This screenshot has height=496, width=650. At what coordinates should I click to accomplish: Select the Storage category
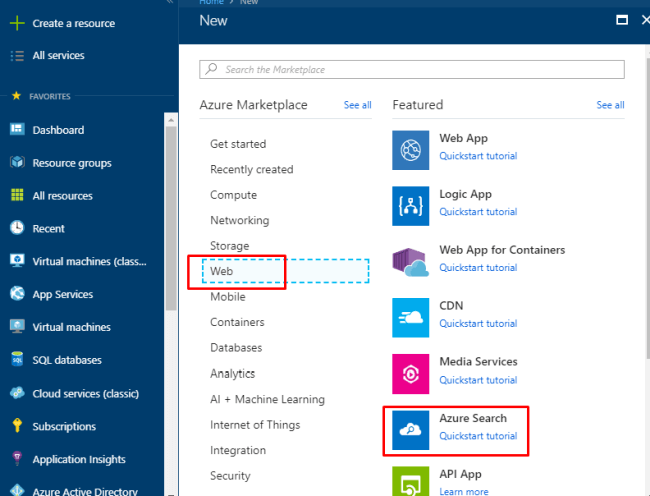tap(230, 246)
